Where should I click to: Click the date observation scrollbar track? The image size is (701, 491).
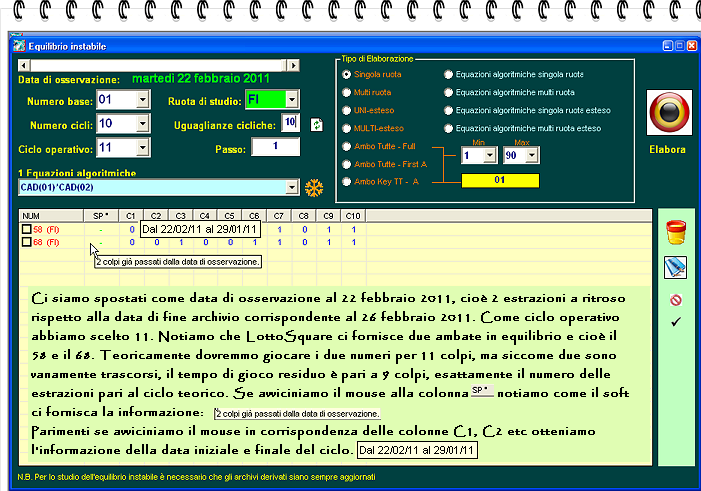(158, 65)
